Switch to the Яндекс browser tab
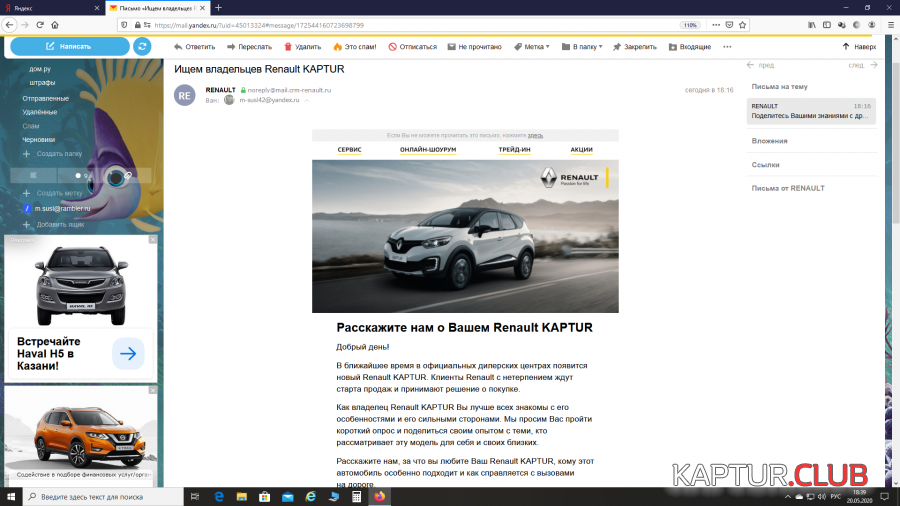Screen dimensions: 900x506 click(x=50, y=7)
